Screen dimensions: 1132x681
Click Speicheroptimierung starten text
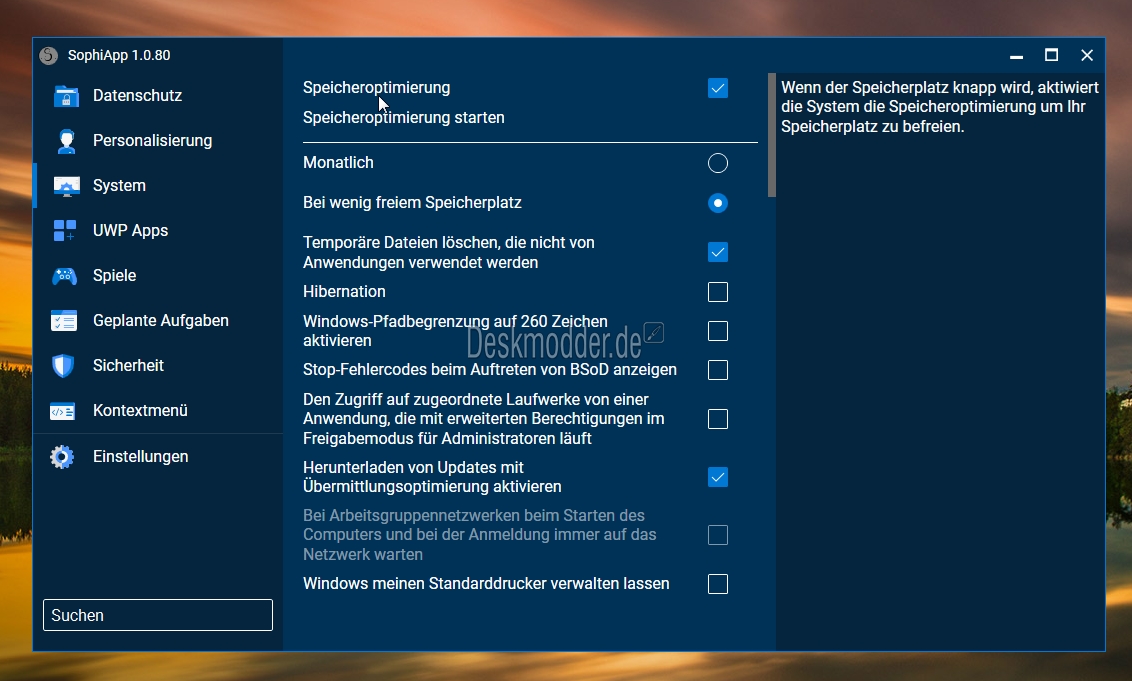click(x=404, y=118)
